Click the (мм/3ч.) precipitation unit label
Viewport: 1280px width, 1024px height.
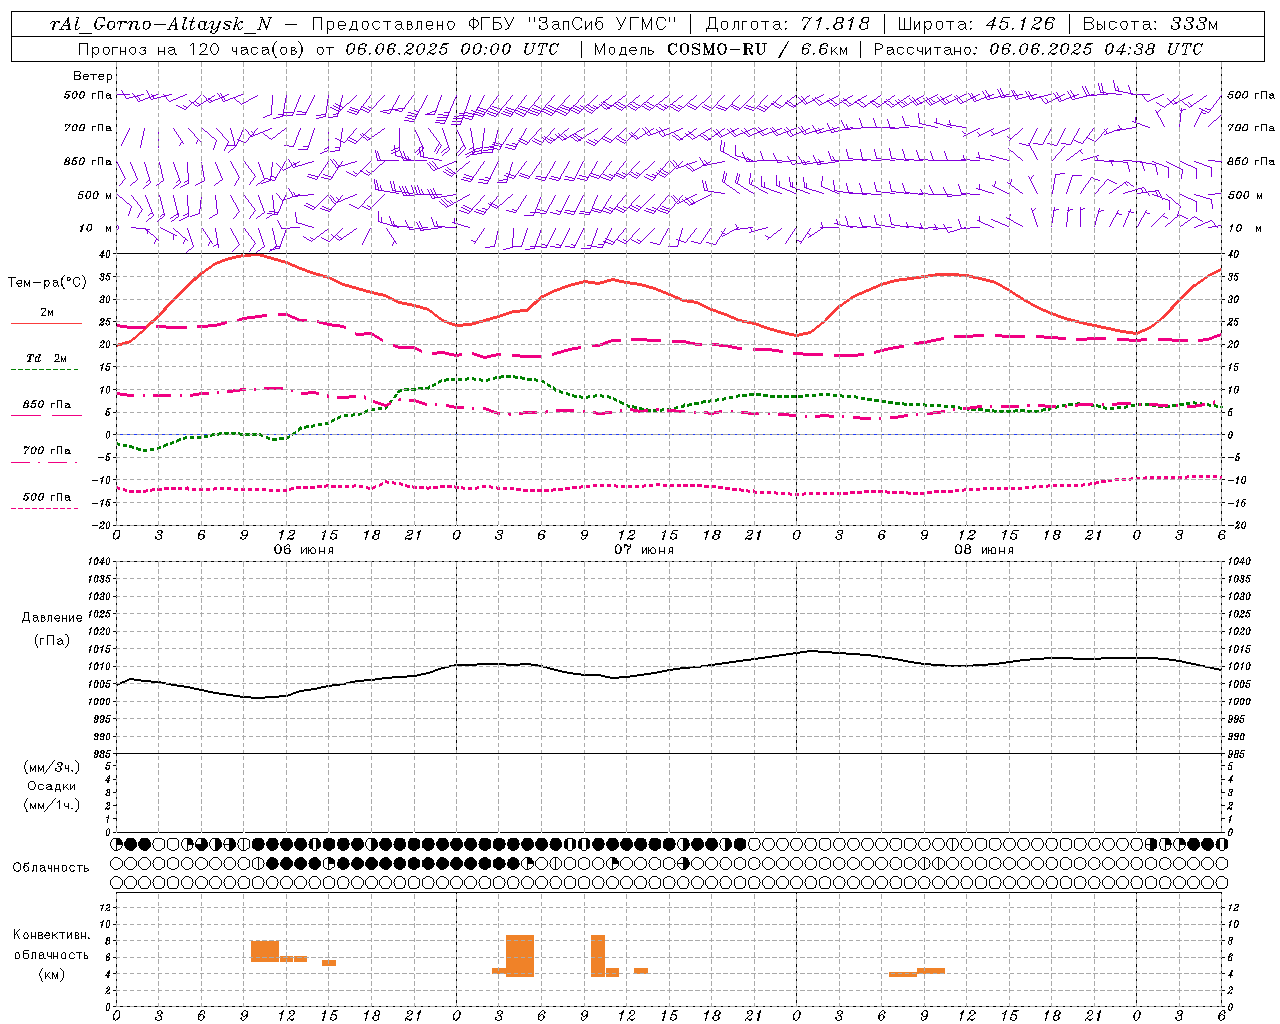(52, 768)
